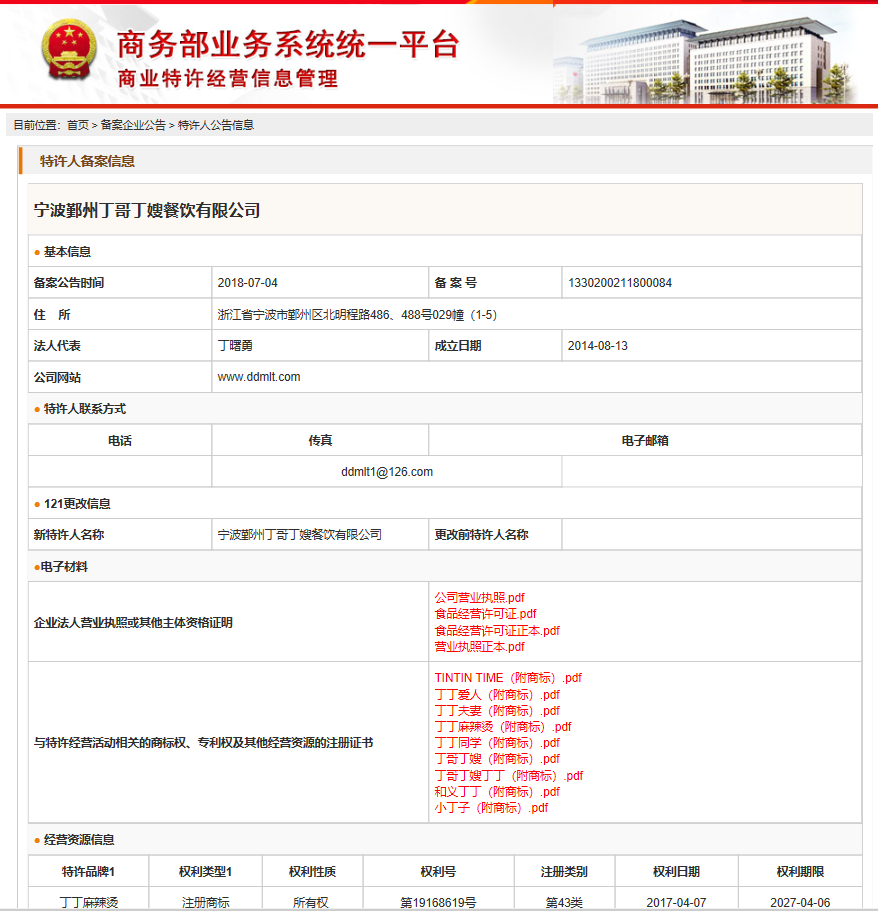Open 丁丁爱人（附商标）.pdf file
878x911 pixels.
[497, 695]
